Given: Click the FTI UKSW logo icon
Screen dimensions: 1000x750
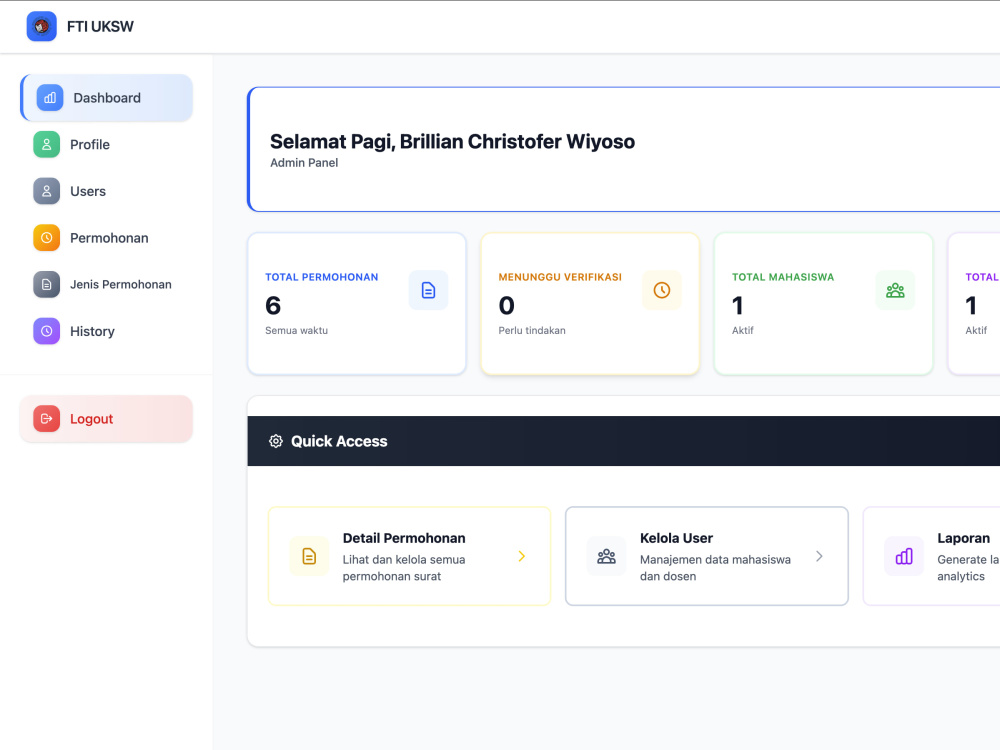Looking at the screenshot, I should click(x=41, y=26).
